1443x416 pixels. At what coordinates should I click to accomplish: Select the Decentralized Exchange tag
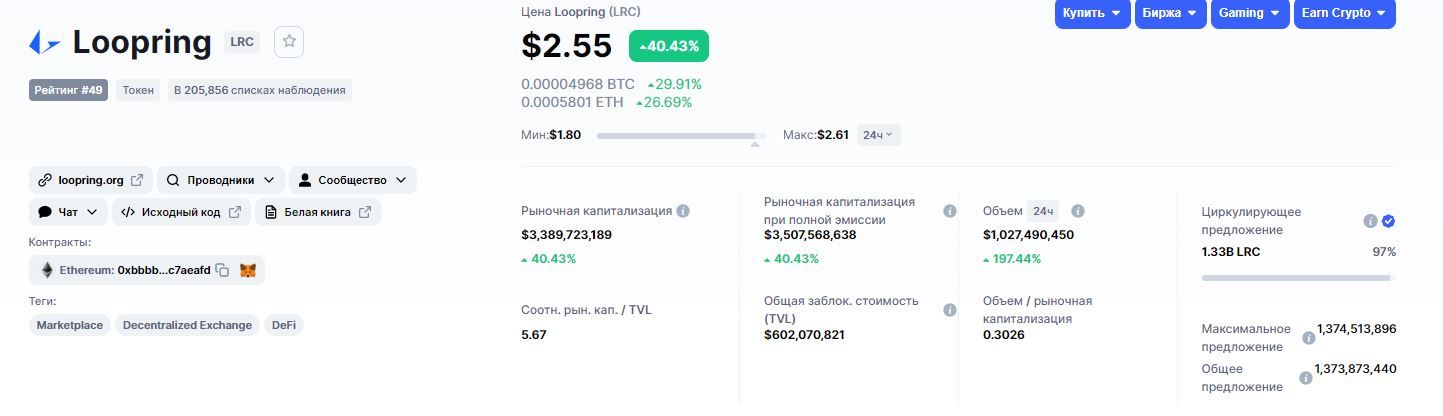pos(188,325)
